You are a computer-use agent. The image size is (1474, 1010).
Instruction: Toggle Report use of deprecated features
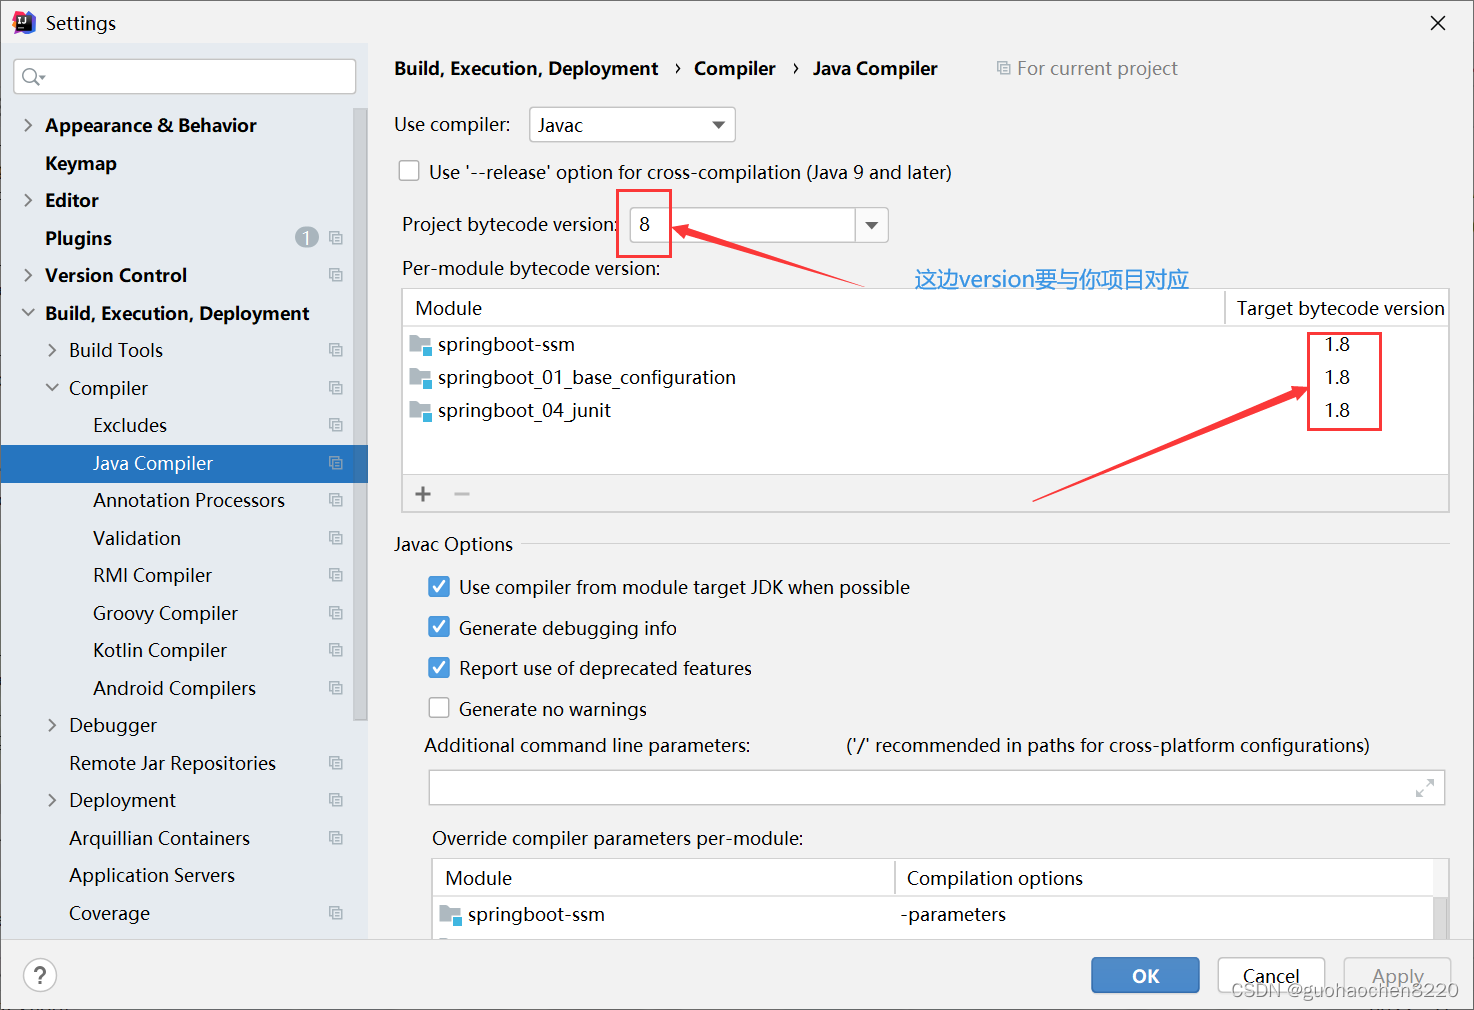(439, 667)
